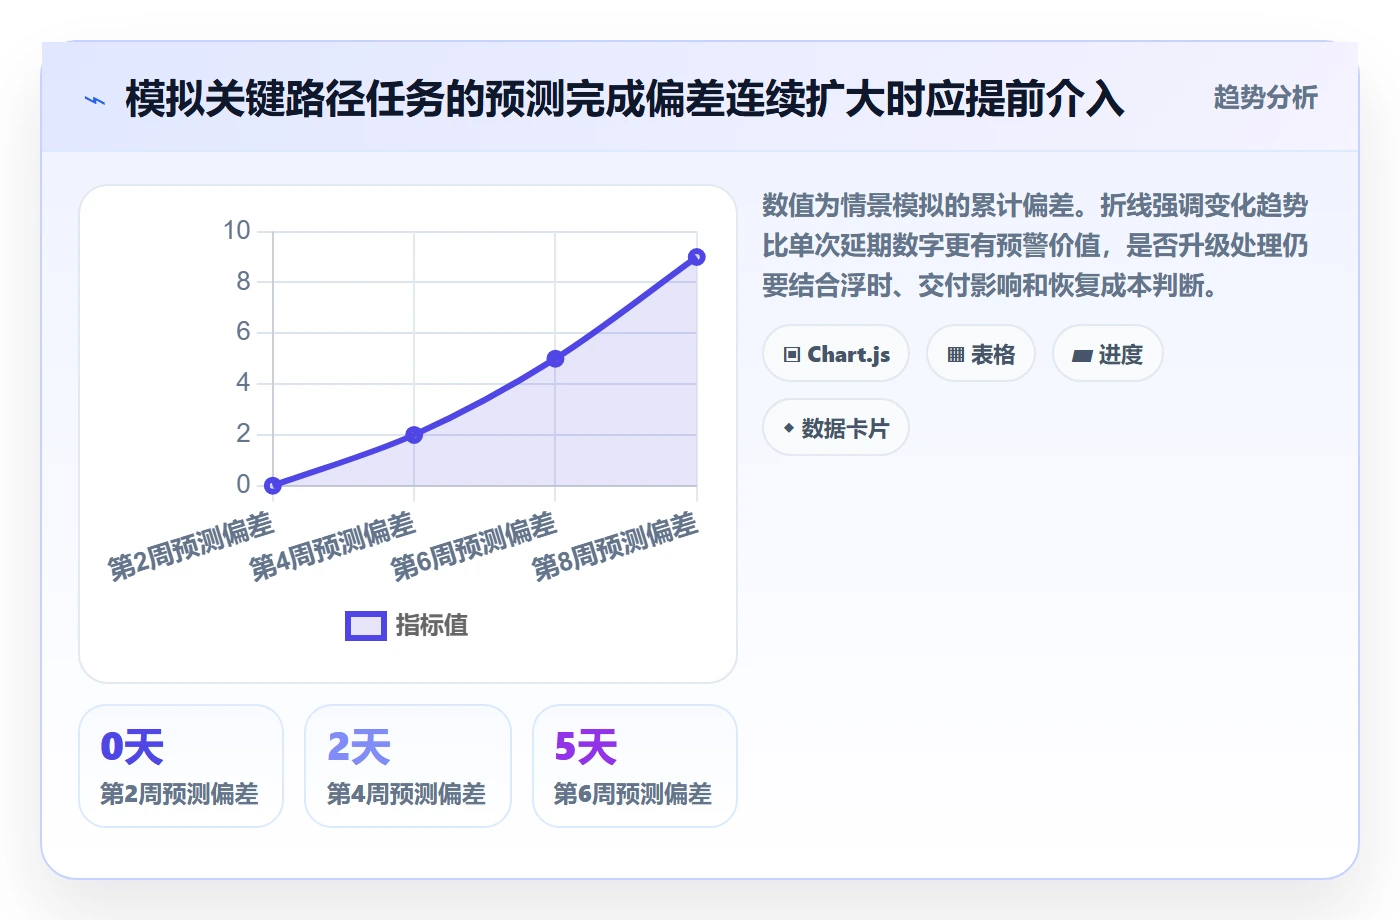Screen dimensions: 1400x920
Task: Click the Chart.js tag icon
Action: (792, 355)
